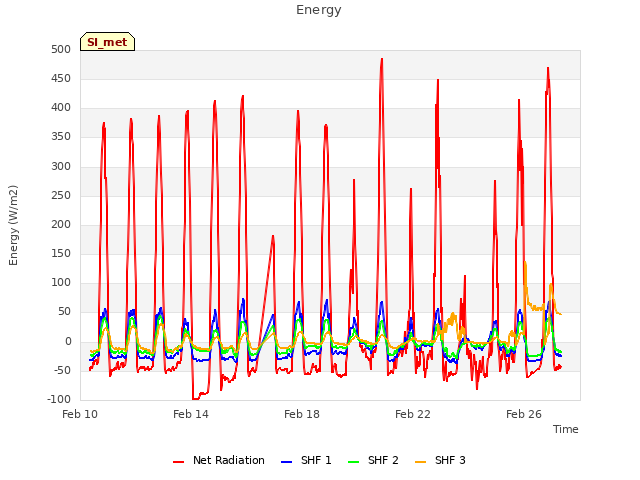This screenshot has height=480, width=640.
Task: Click the orange SHF 3 spike near Feb 26
Action: (525, 263)
